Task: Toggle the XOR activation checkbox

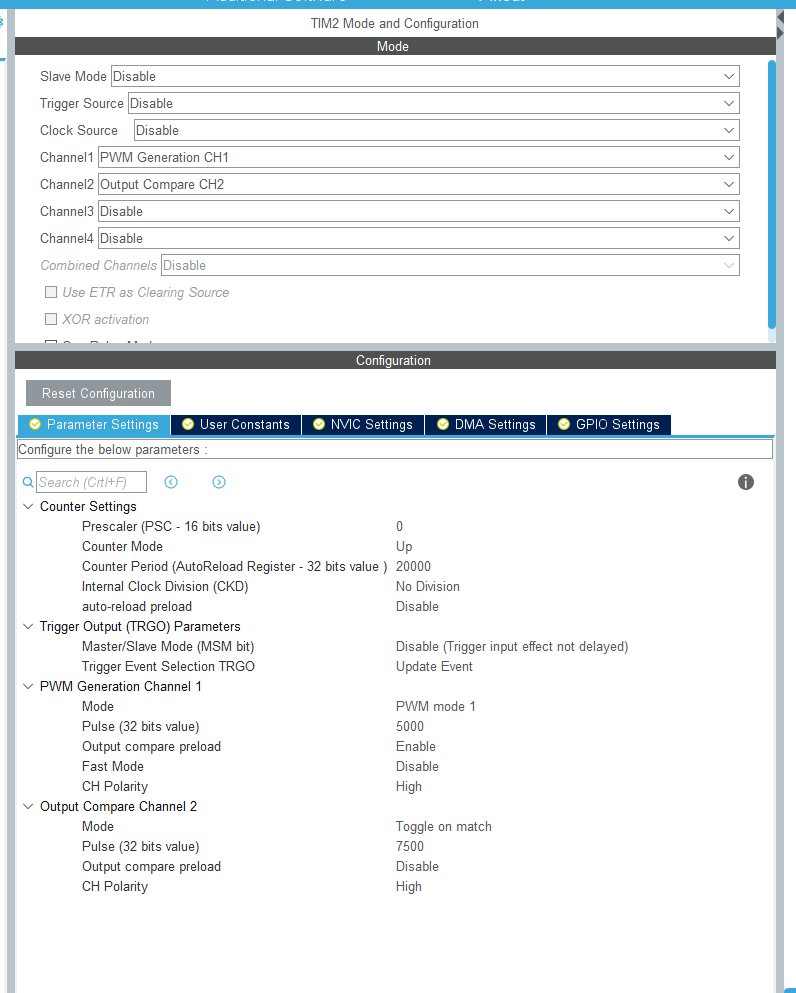Action: point(51,319)
